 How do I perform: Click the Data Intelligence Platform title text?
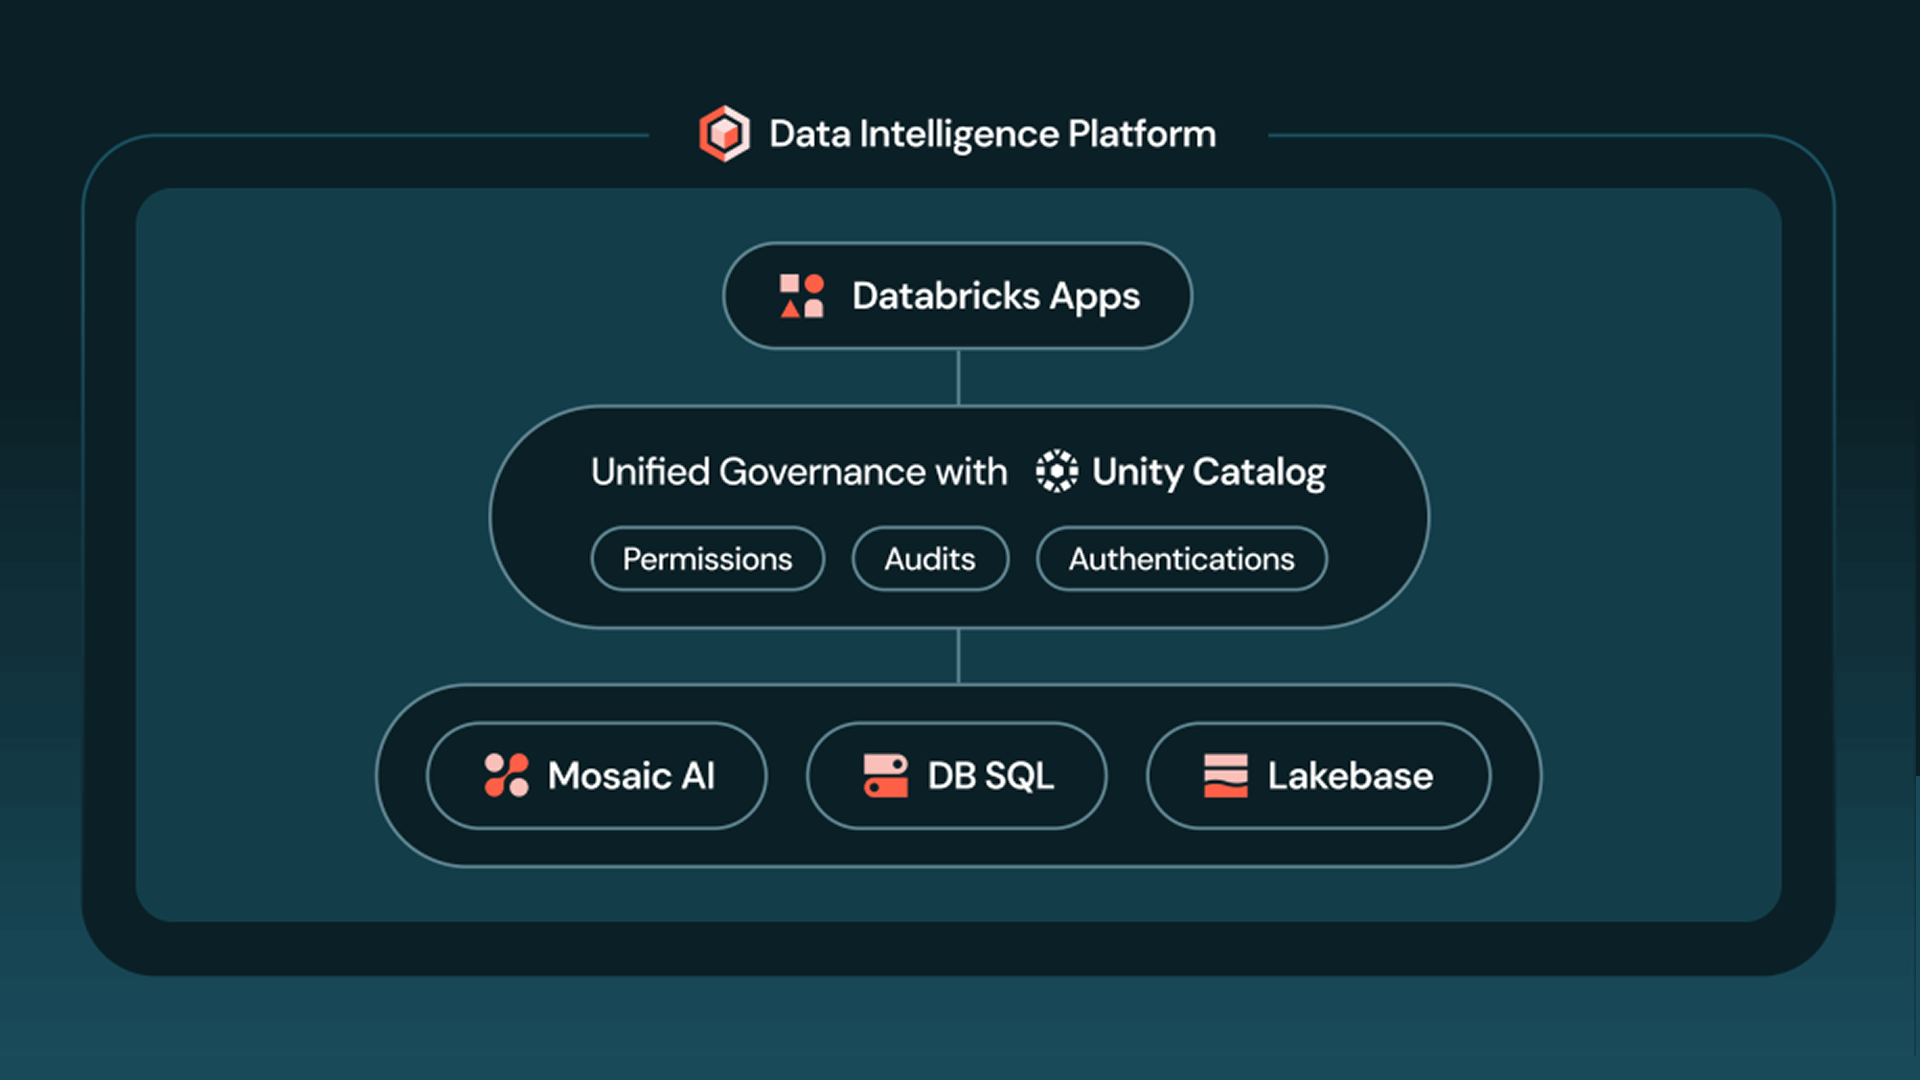[x=992, y=134]
